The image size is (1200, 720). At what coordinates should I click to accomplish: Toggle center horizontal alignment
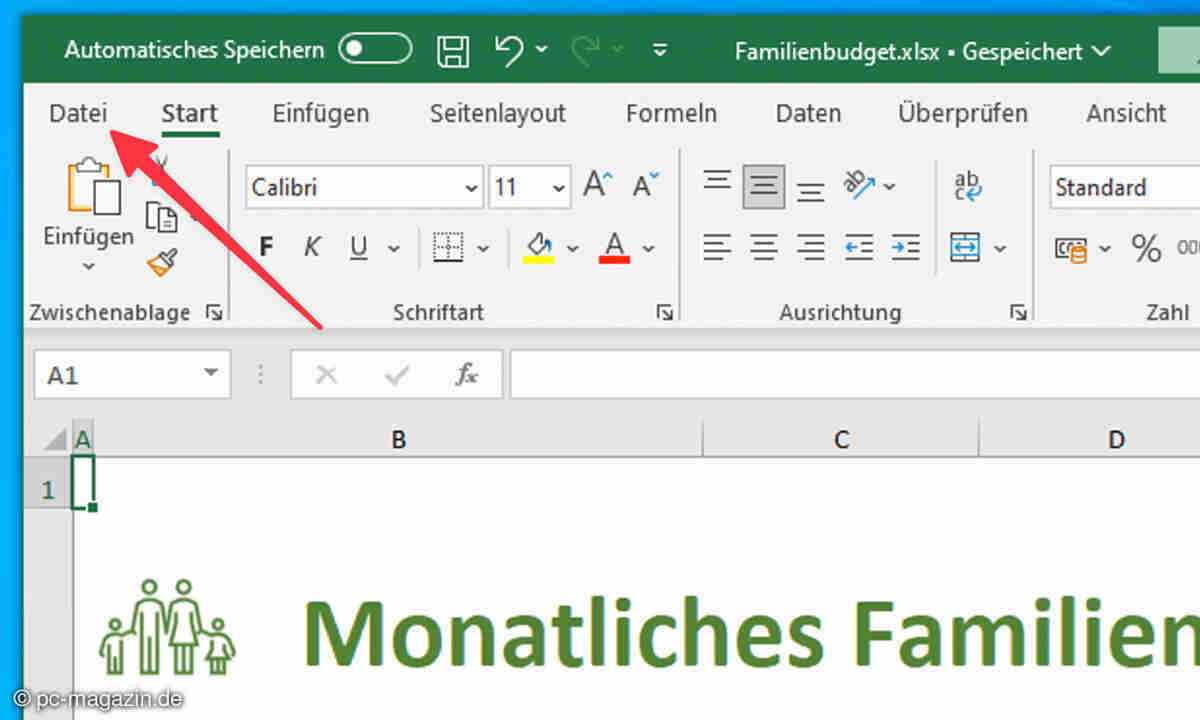point(764,247)
